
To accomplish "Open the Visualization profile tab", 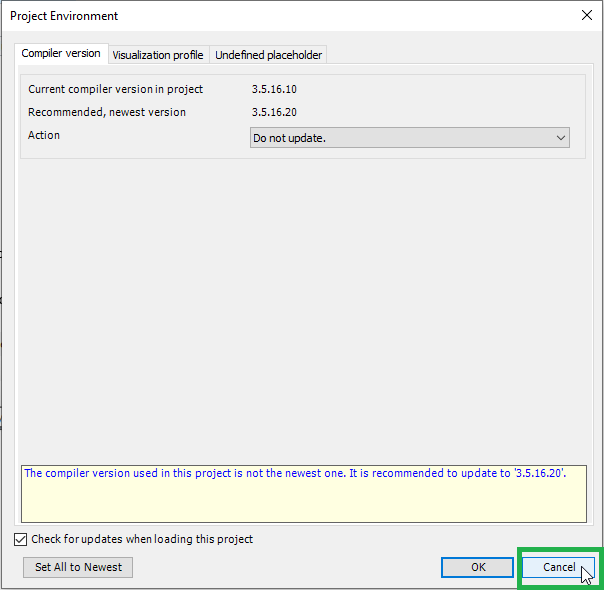I will pyautogui.click(x=157, y=55).
